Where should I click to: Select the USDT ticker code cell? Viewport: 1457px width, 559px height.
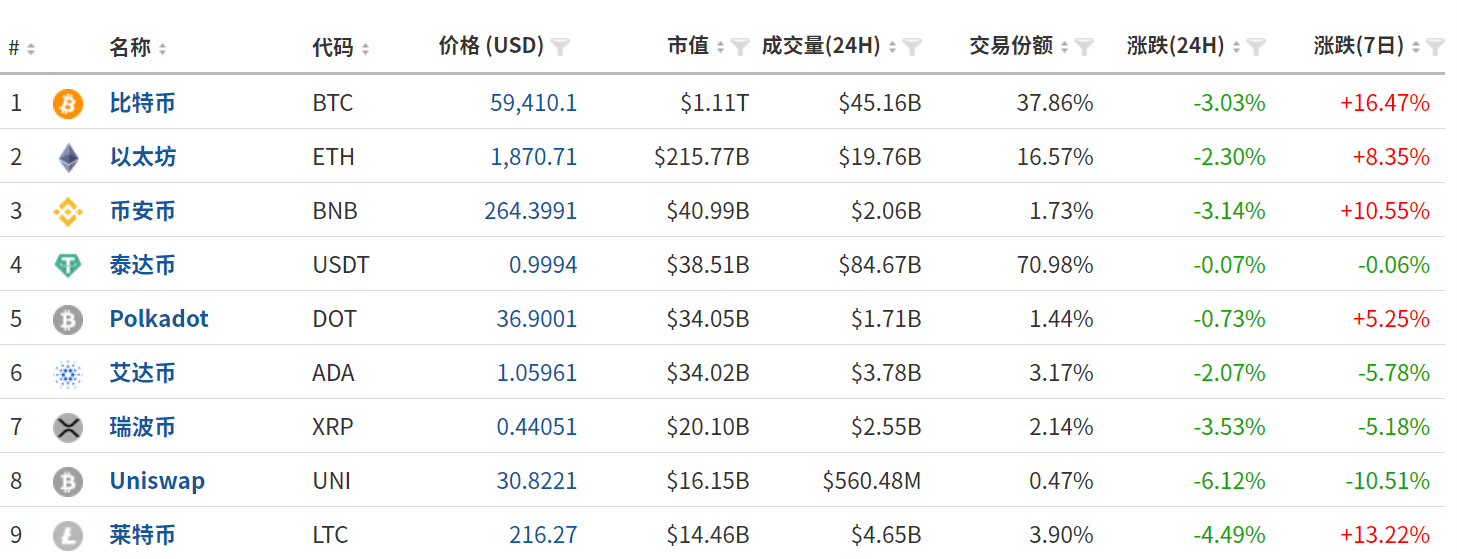coord(341,265)
